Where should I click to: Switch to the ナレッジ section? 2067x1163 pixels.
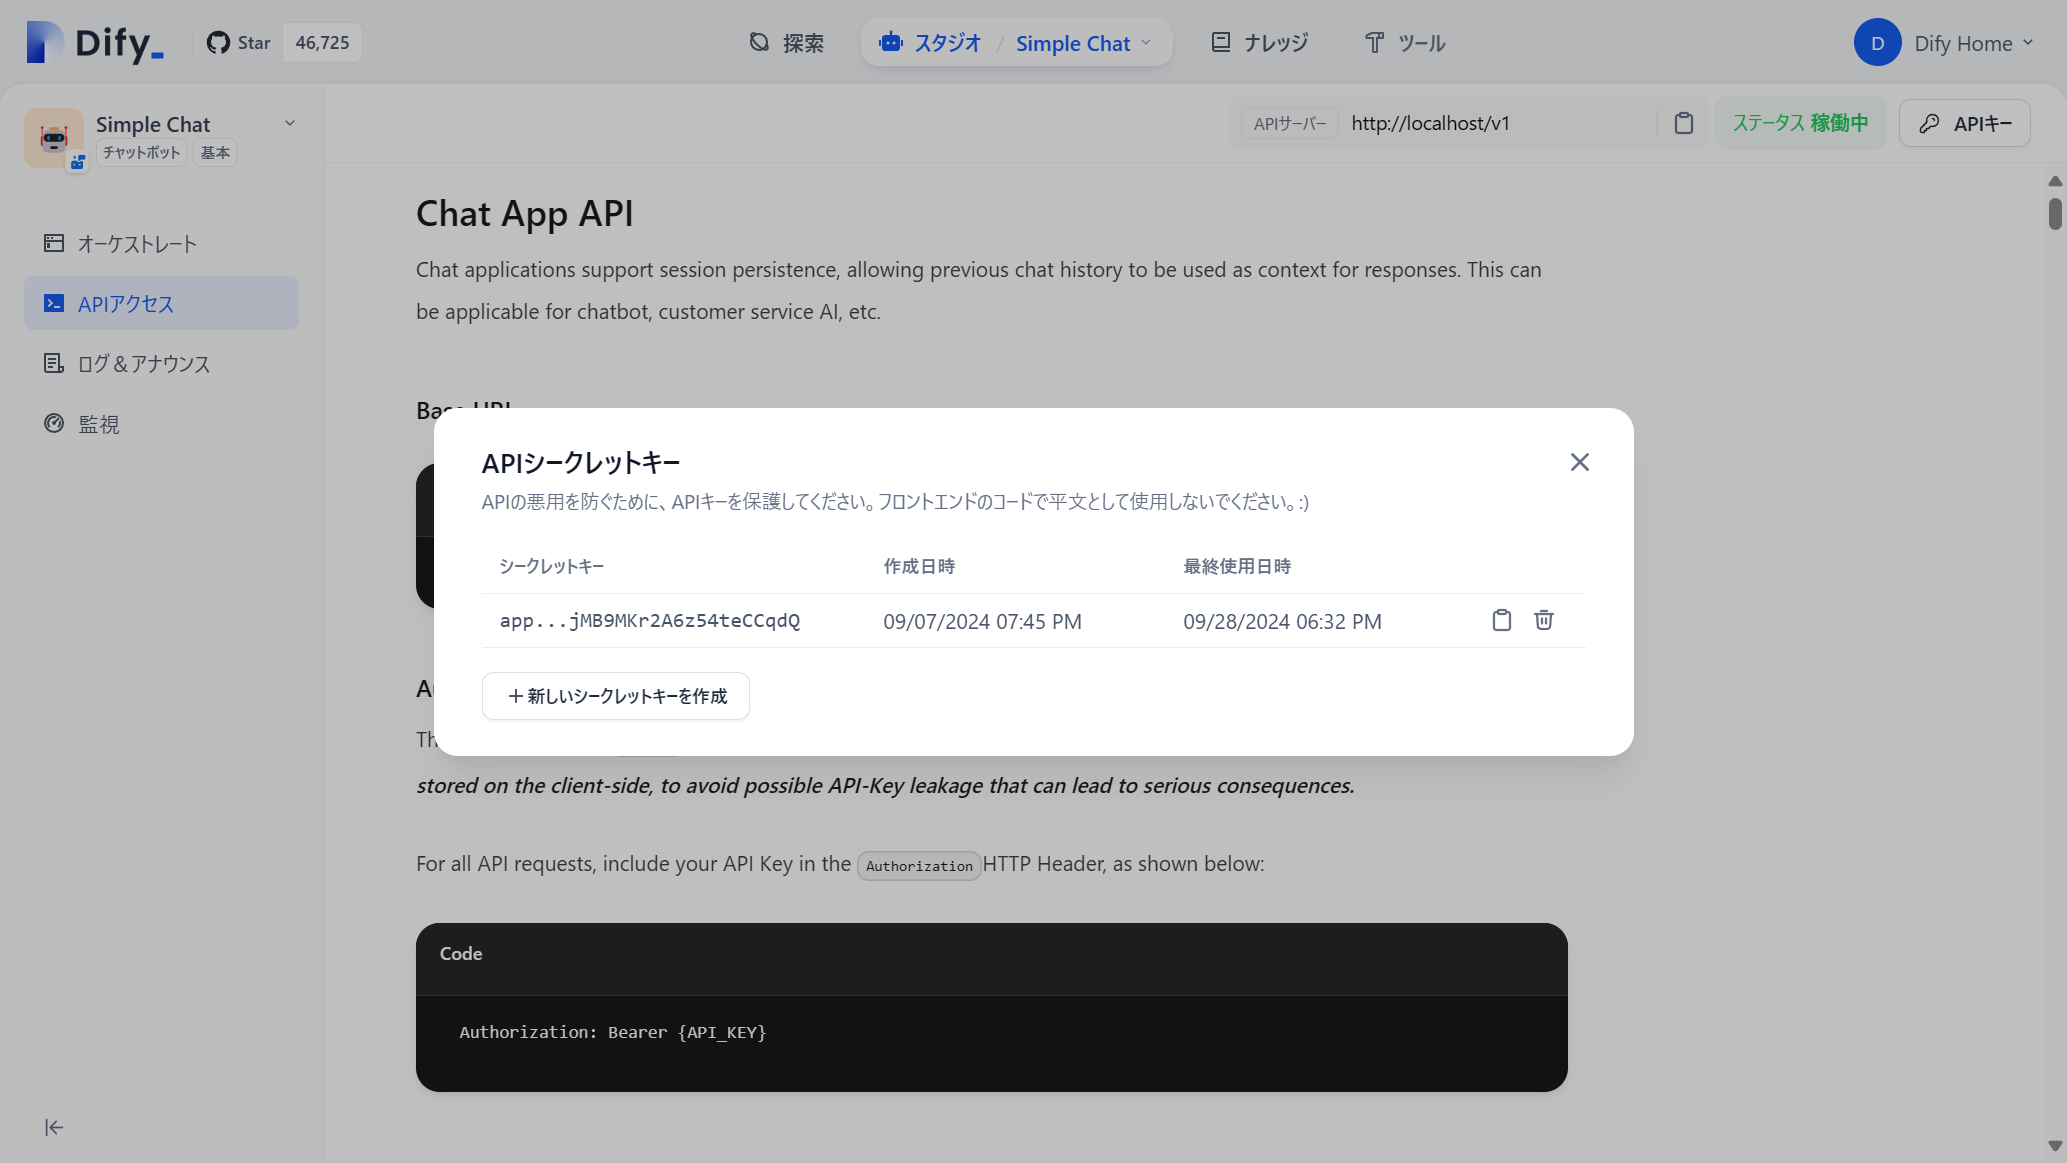(x=1258, y=42)
